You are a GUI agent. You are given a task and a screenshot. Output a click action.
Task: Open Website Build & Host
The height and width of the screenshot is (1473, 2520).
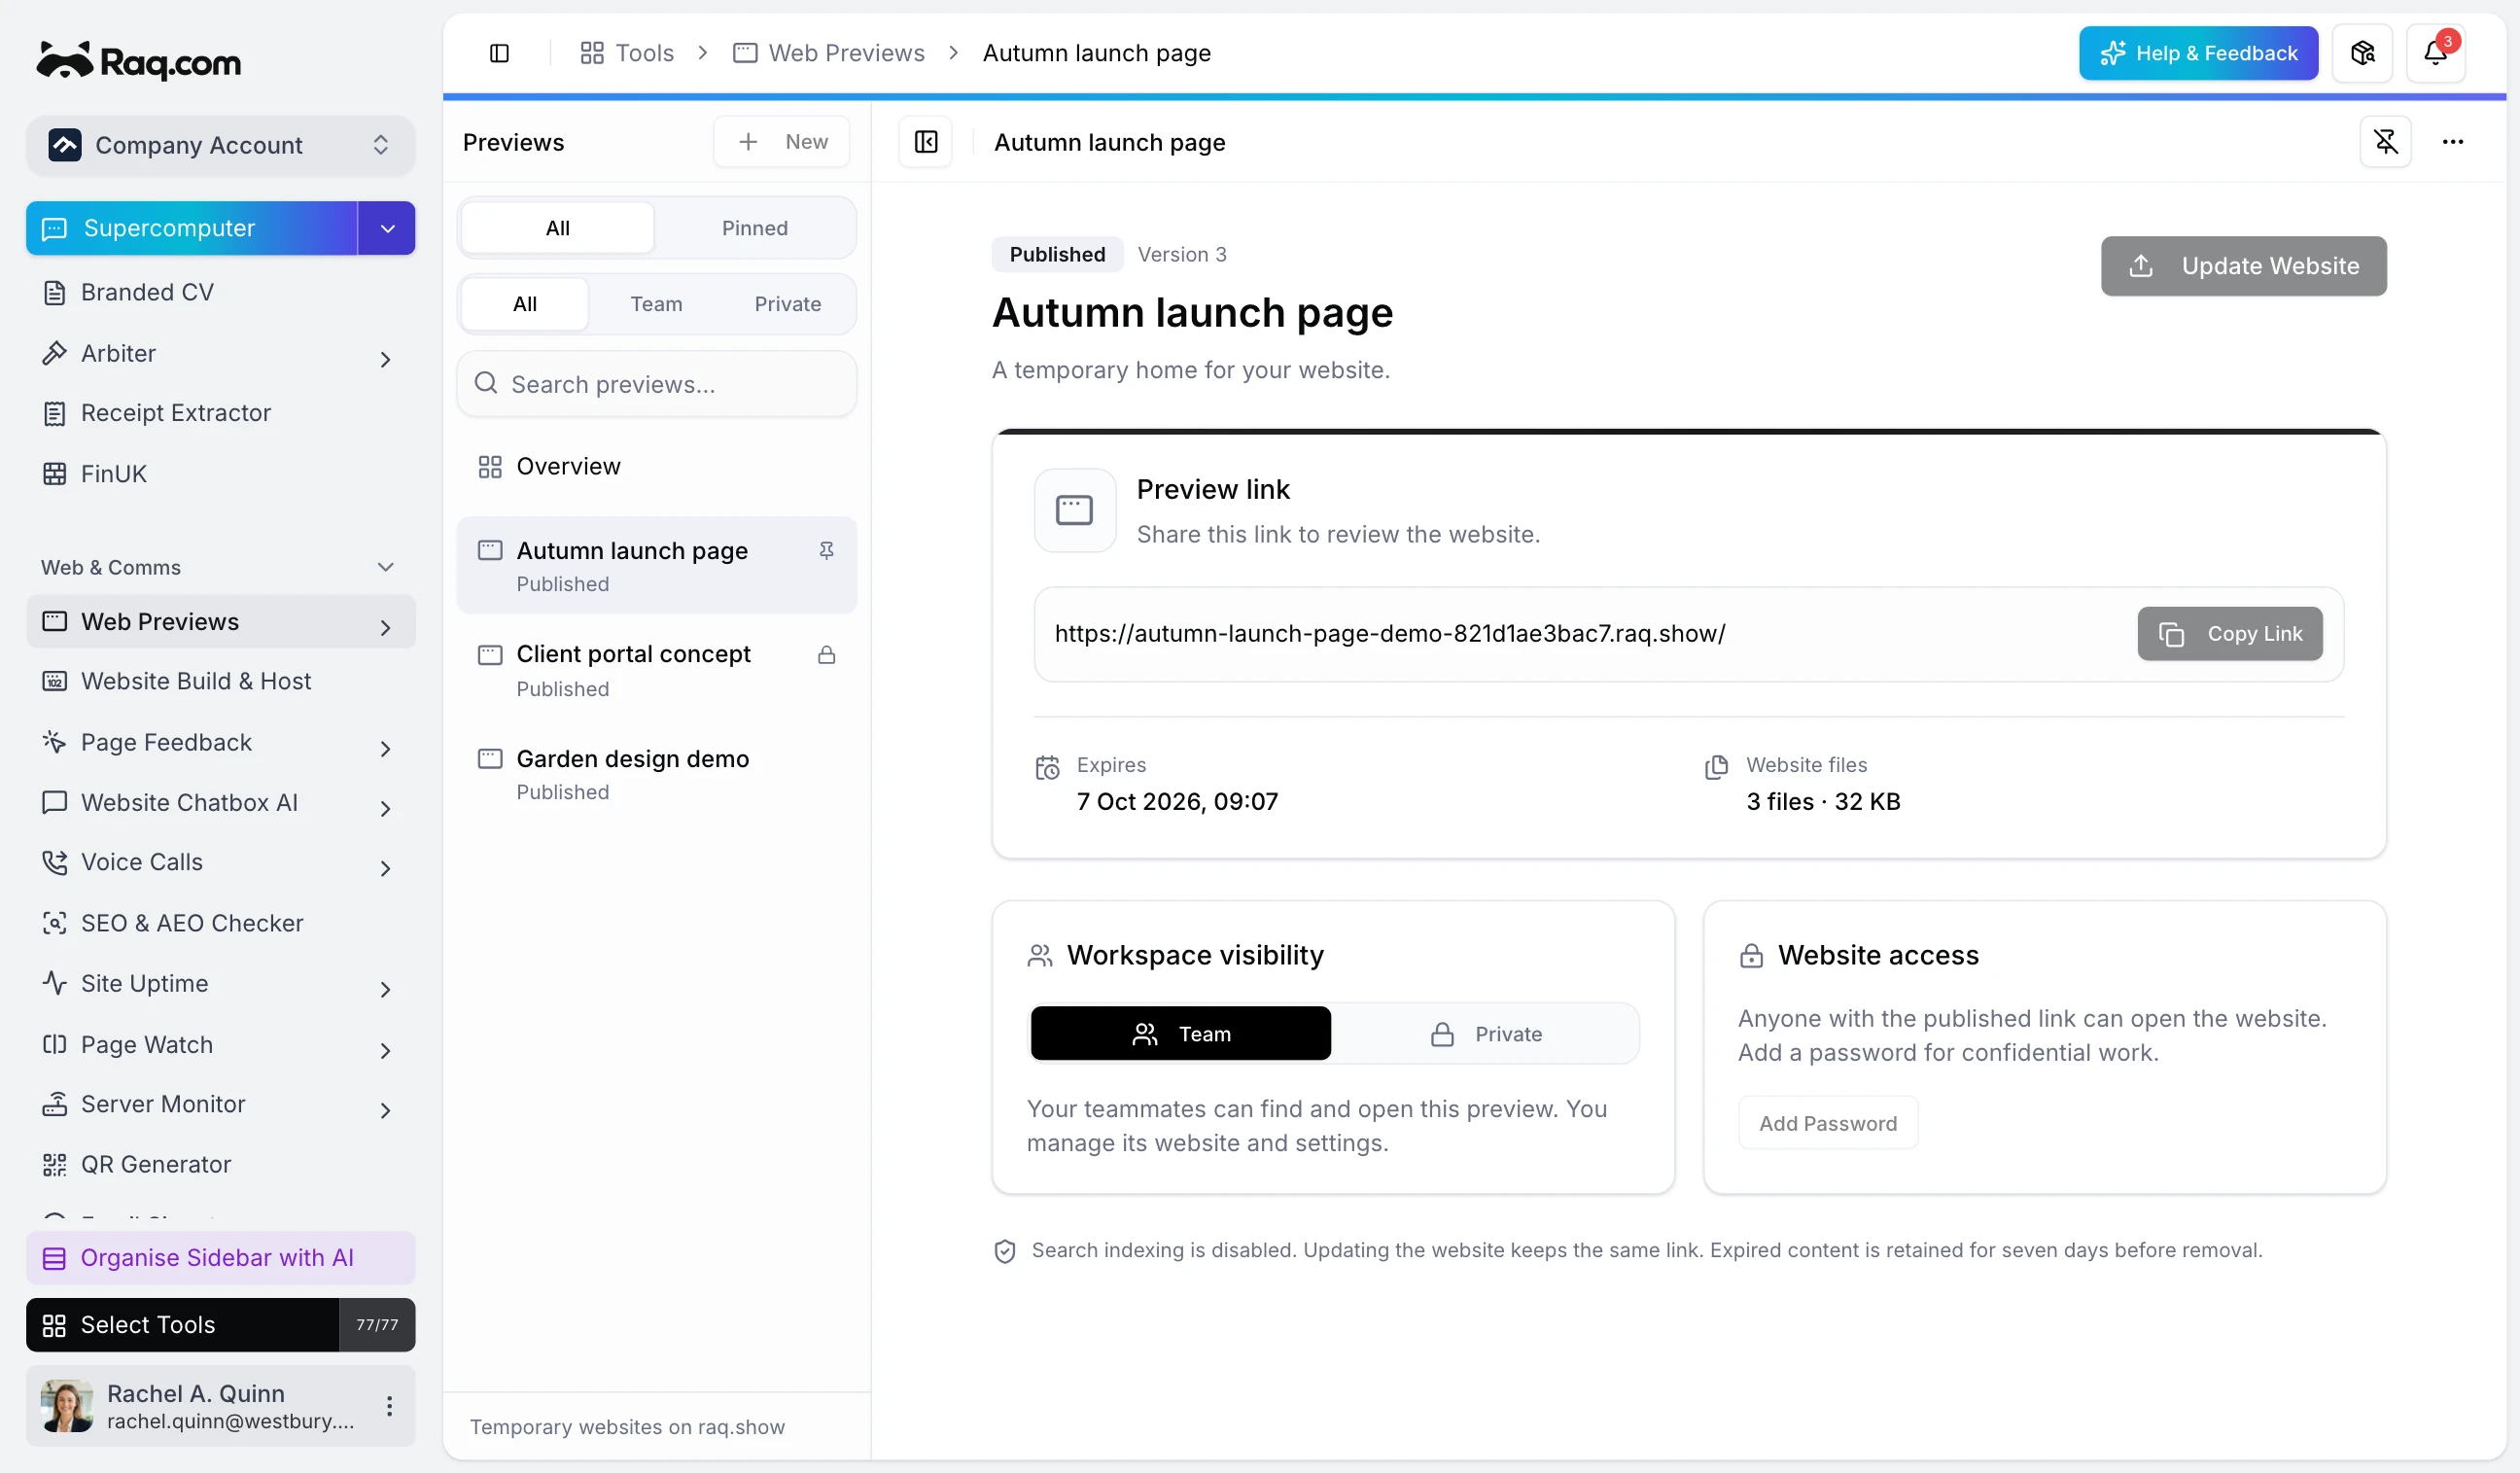pyautogui.click(x=221, y=681)
